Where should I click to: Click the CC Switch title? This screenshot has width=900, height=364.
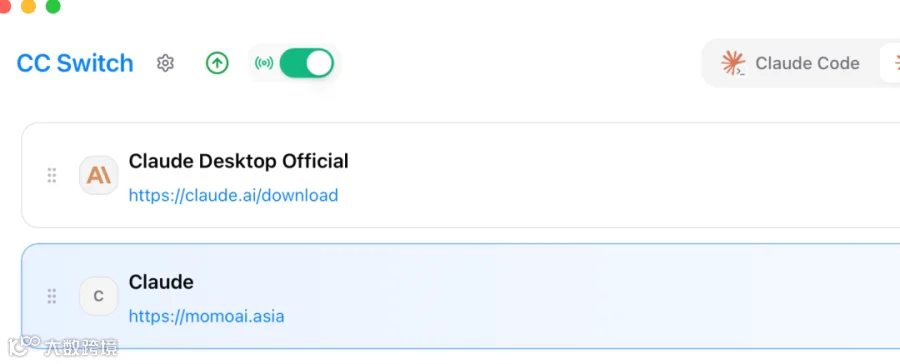[x=75, y=63]
